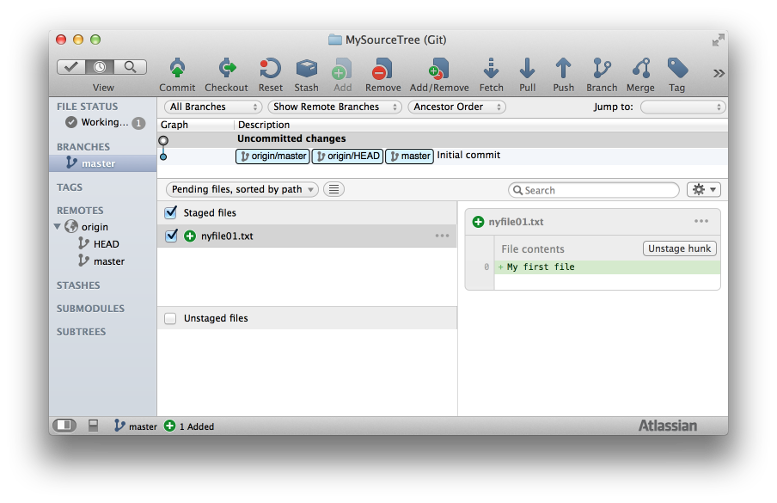Check the Unstaged files checkbox

coord(170,318)
